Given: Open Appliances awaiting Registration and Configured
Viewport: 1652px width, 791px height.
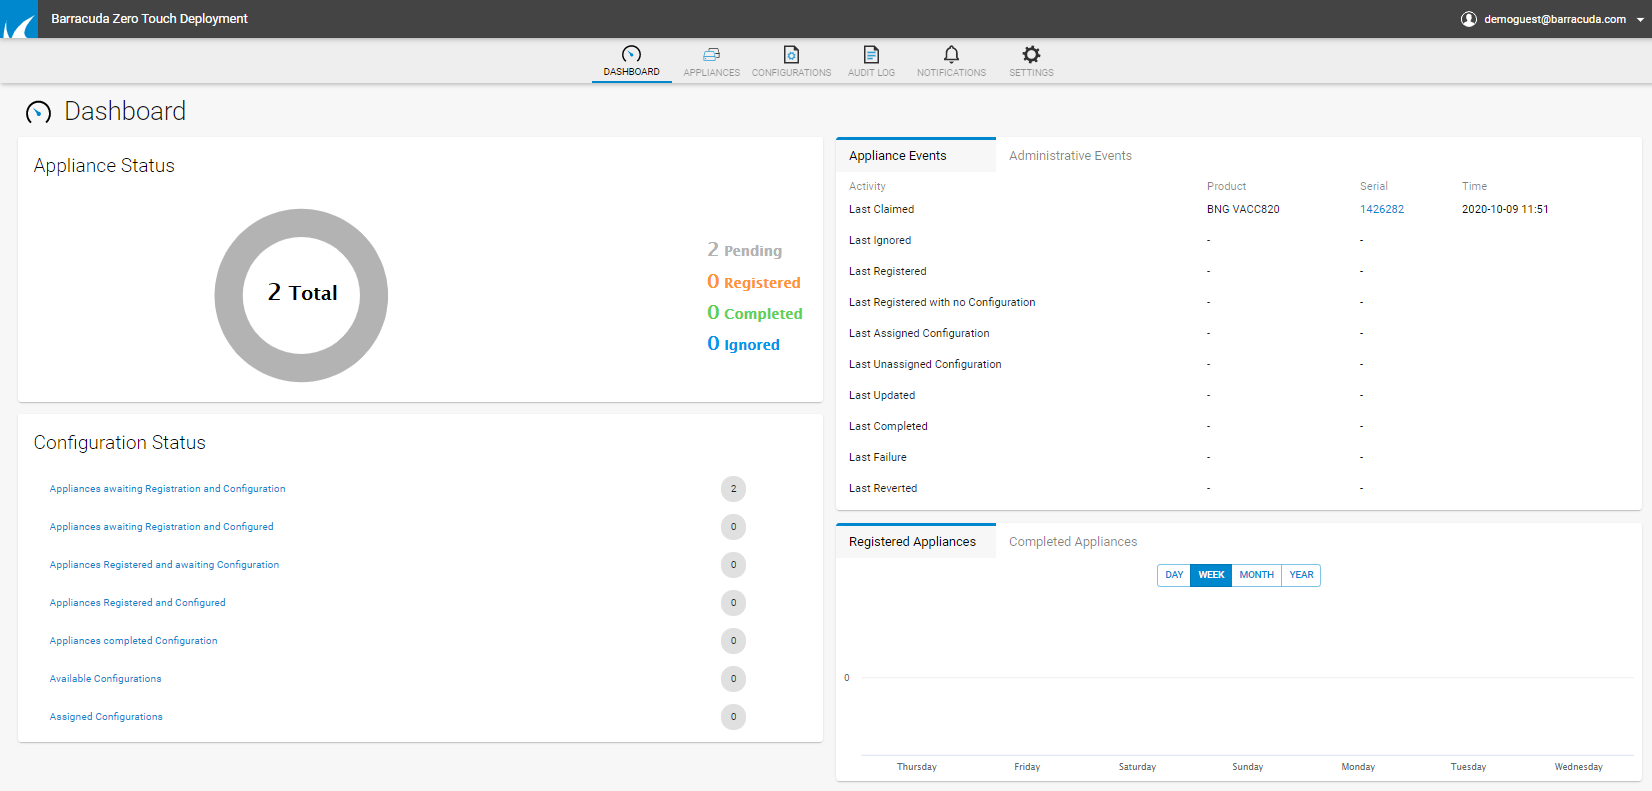Looking at the screenshot, I should tap(161, 527).
